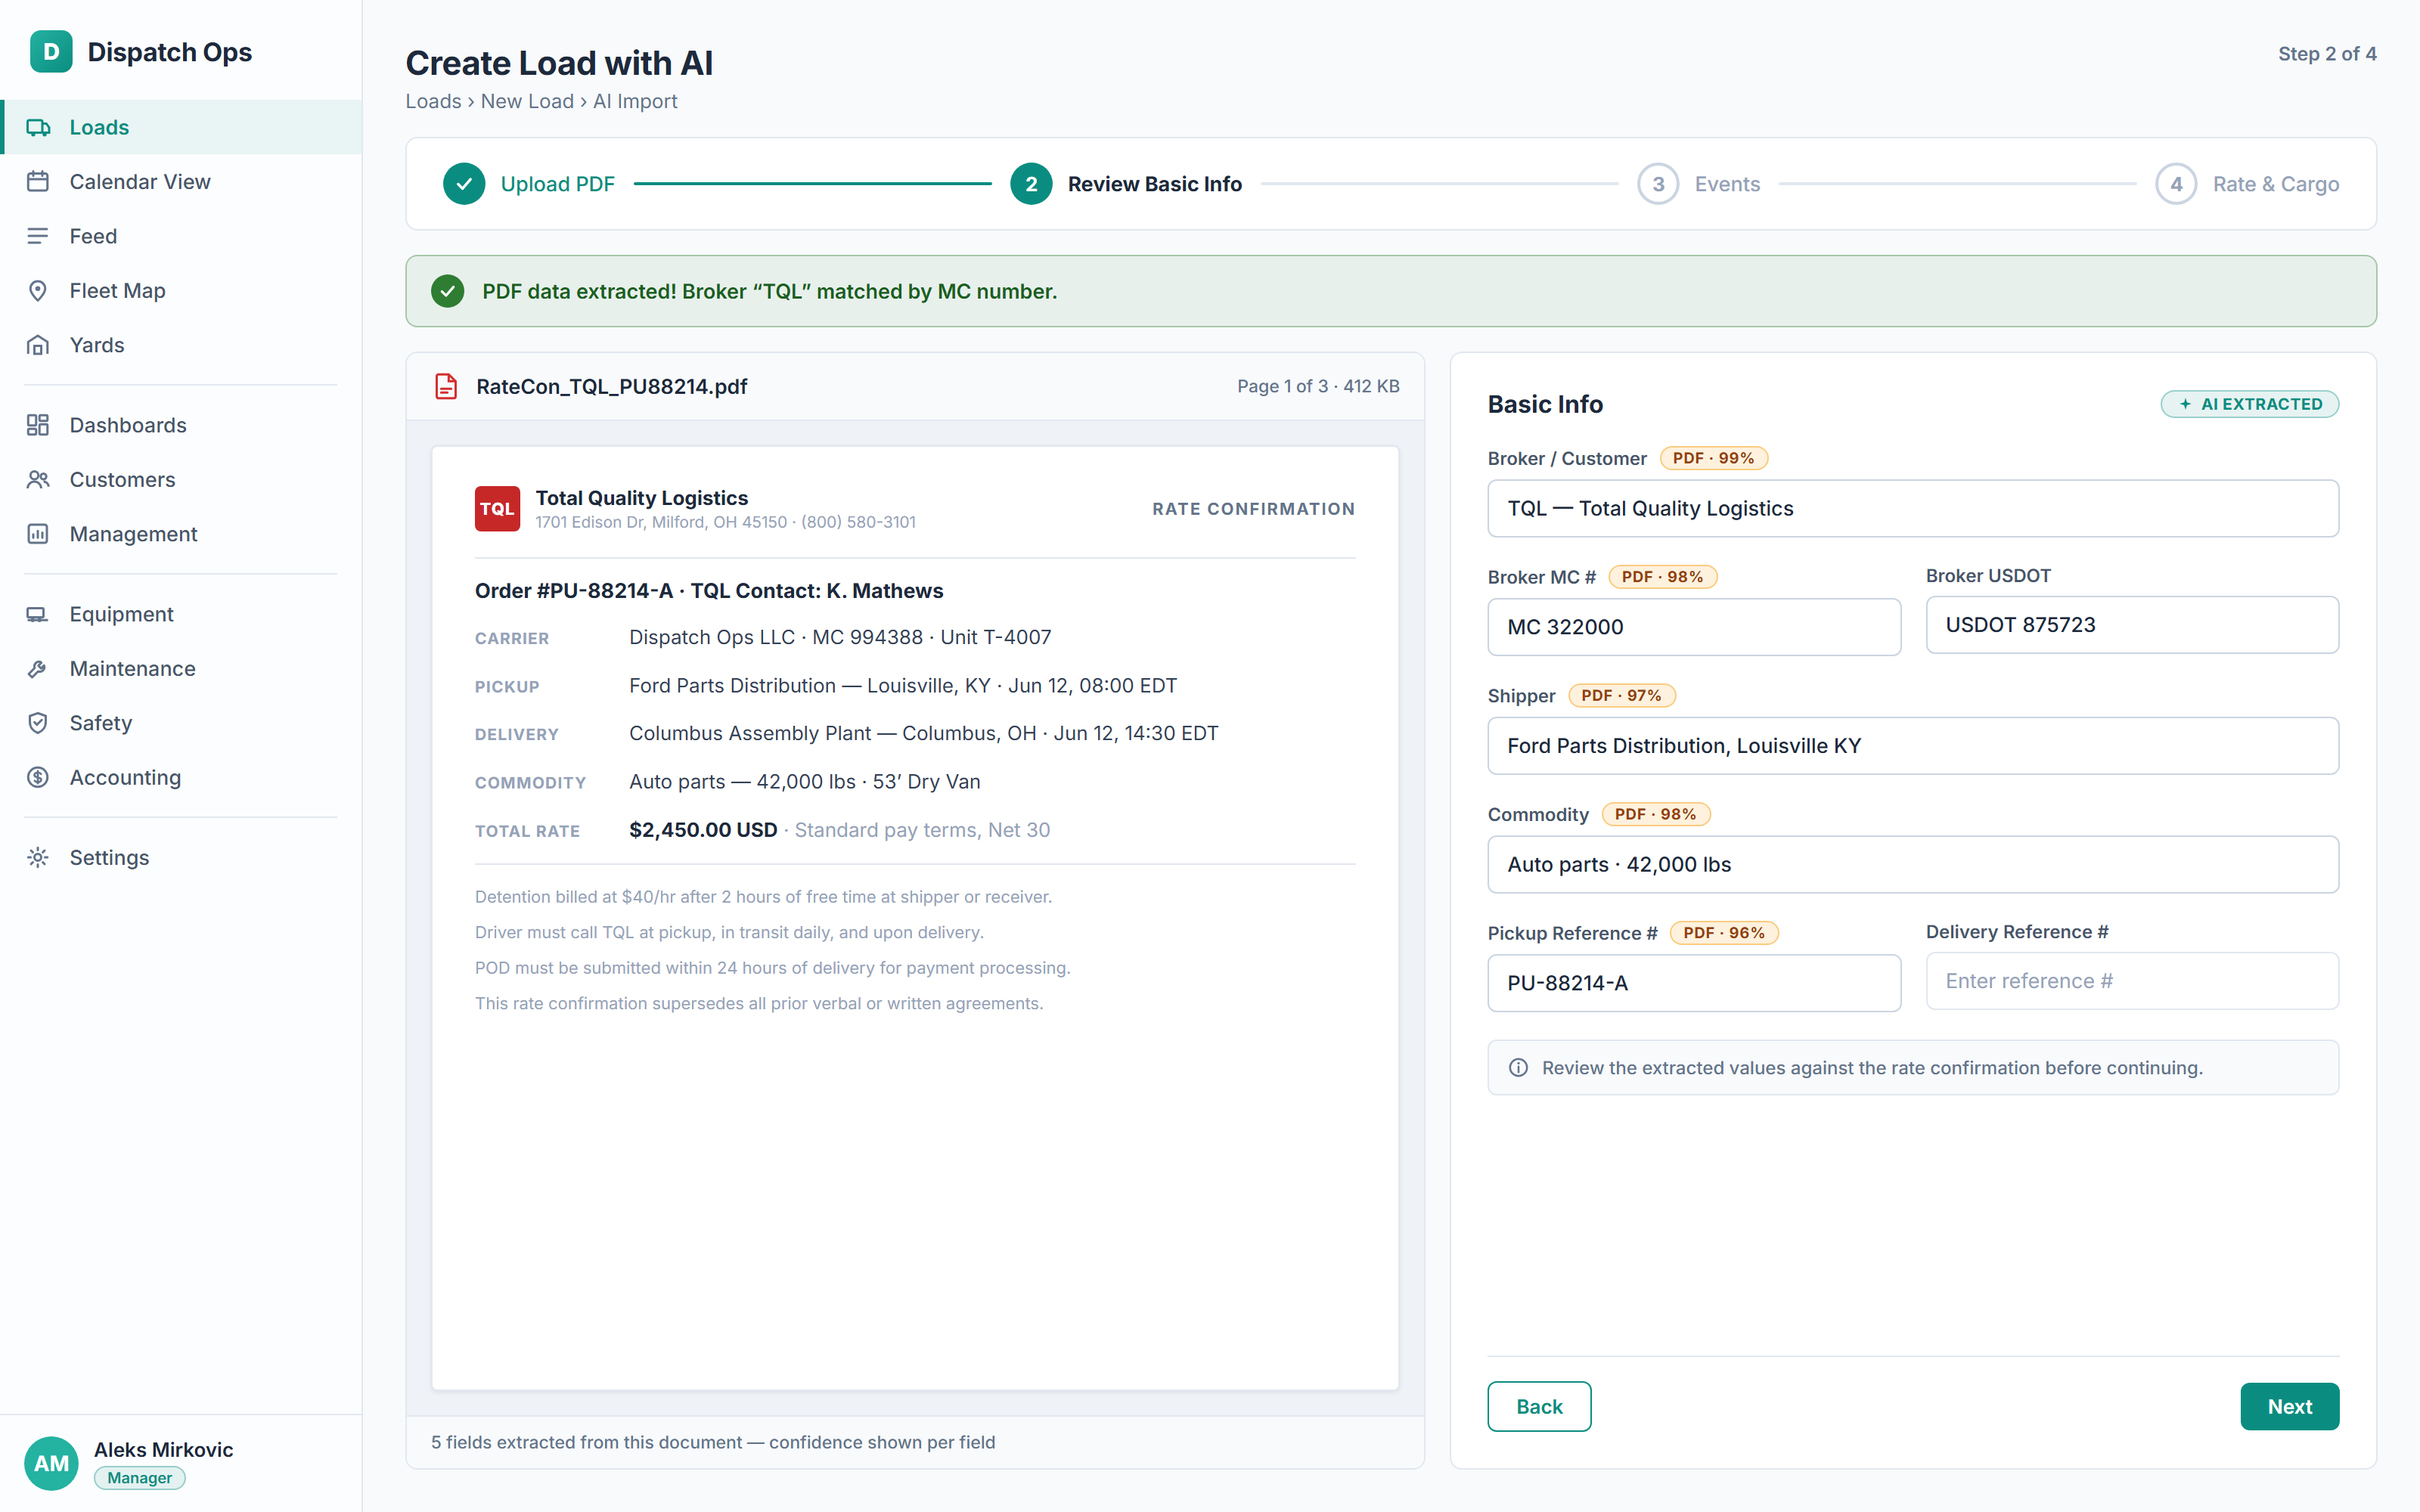2420x1512 pixels.
Task: Click file name RateCon_TQL_PU88214.pdf
Action: point(611,386)
